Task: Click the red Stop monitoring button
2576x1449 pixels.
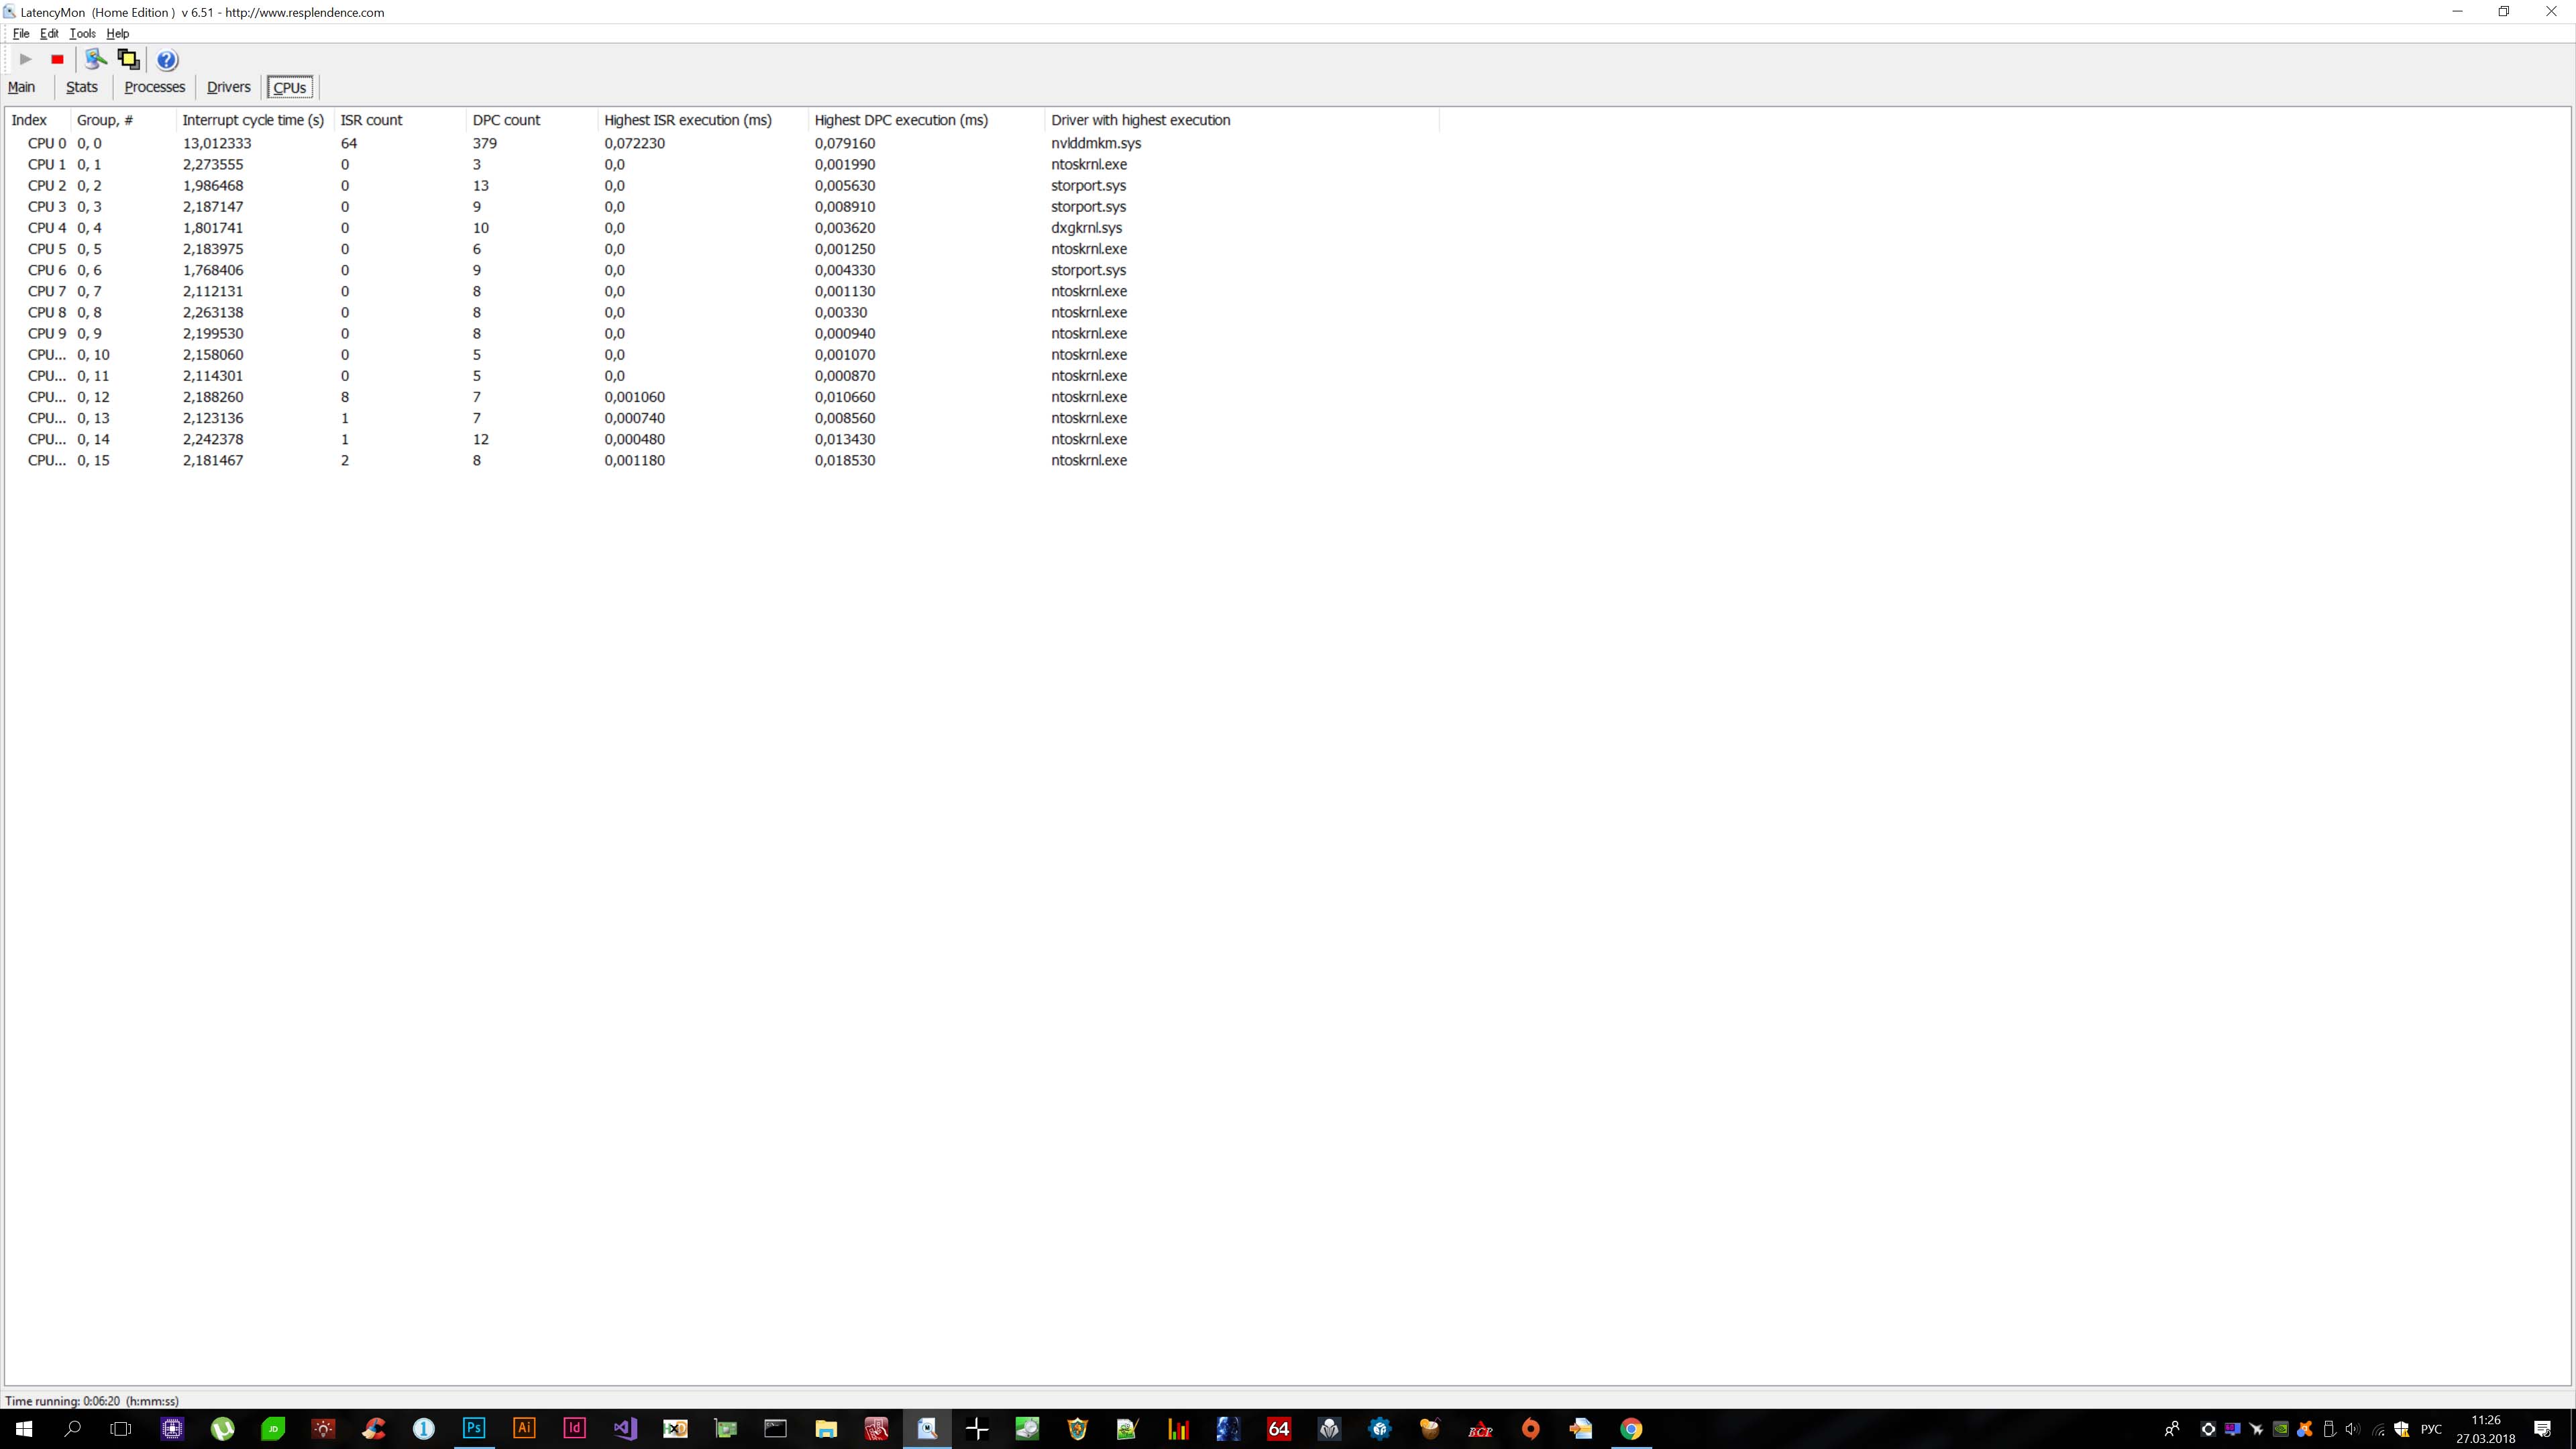Action: pyautogui.click(x=57, y=60)
